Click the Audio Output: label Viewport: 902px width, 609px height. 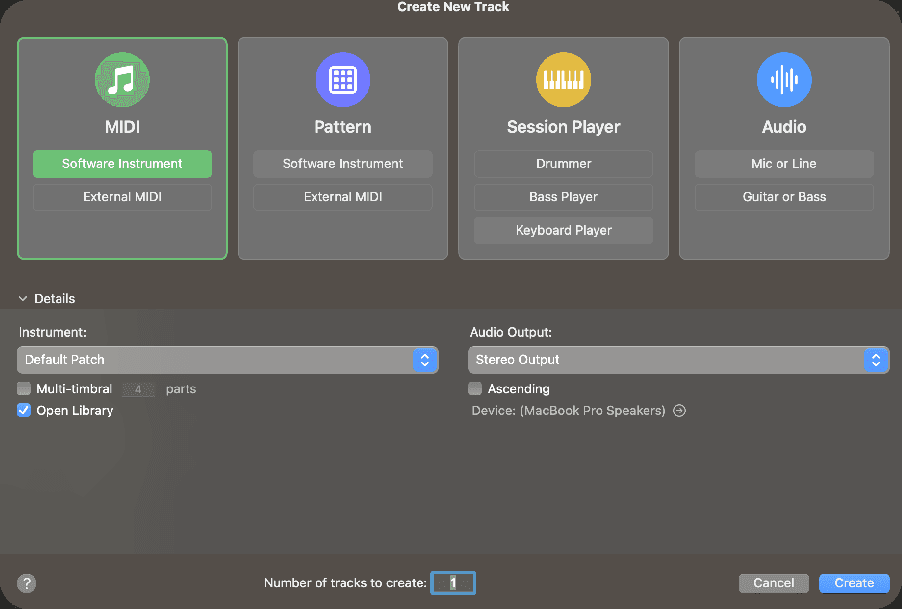point(511,332)
